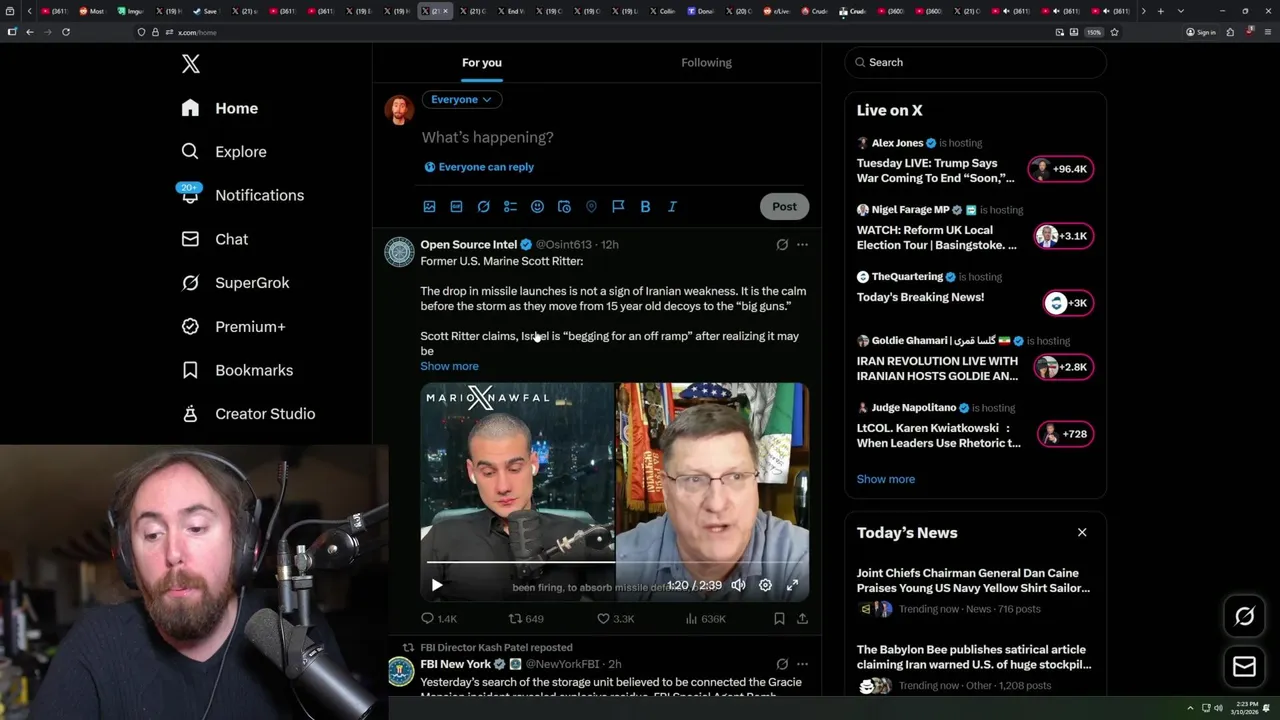Switch to the Following tab
Image resolution: width=1280 pixels, height=720 pixels.
click(x=707, y=62)
